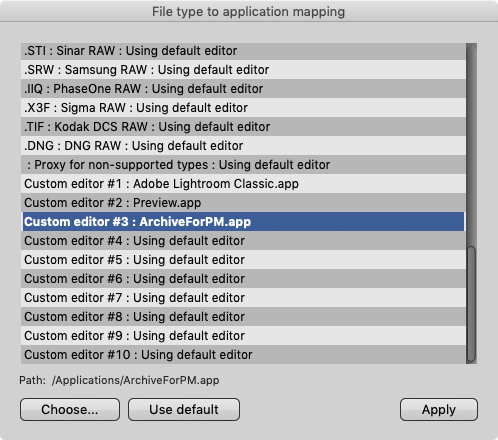The height and width of the screenshot is (440, 498).
Task: Select Custom editor #6 row
Action: (x=243, y=279)
